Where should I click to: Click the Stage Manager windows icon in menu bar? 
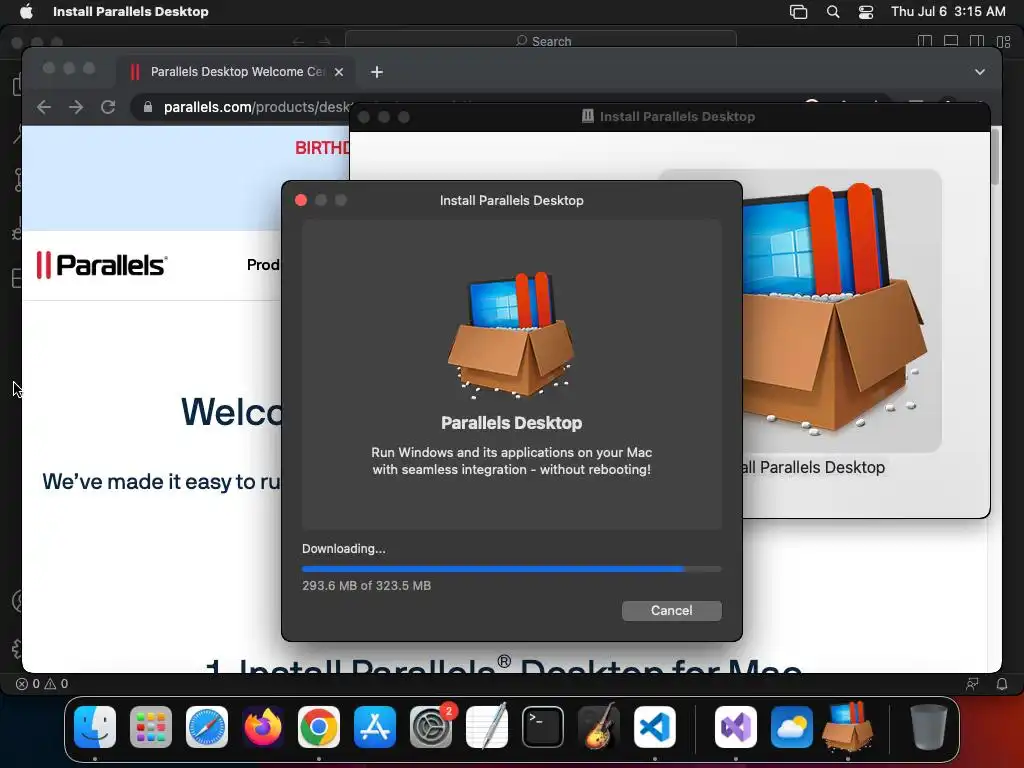tap(798, 12)
